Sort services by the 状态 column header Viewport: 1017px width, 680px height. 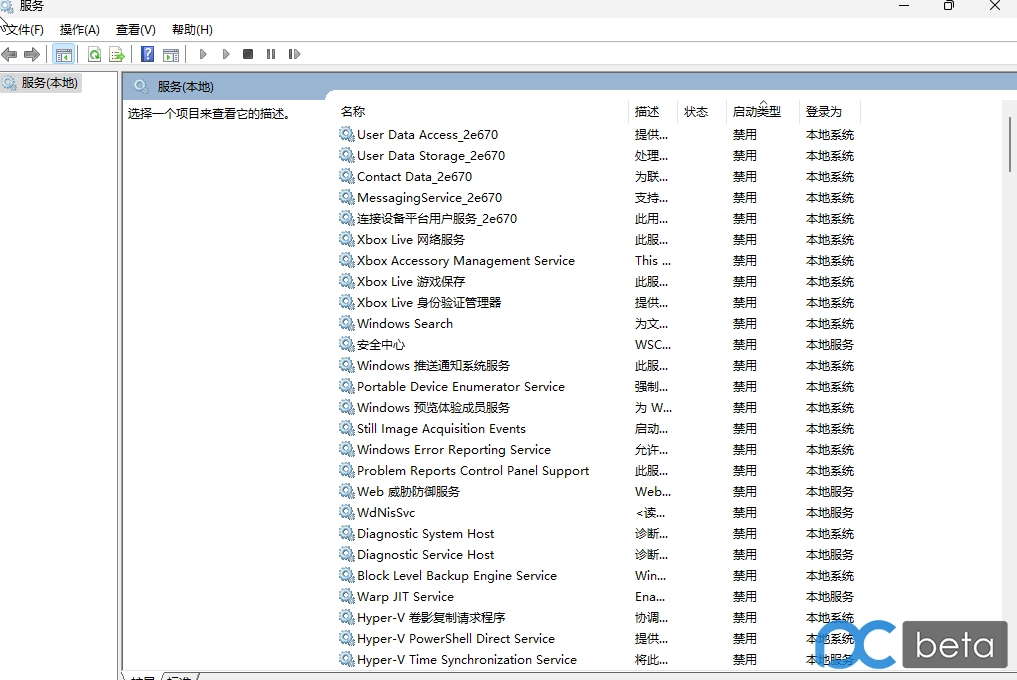697,111
